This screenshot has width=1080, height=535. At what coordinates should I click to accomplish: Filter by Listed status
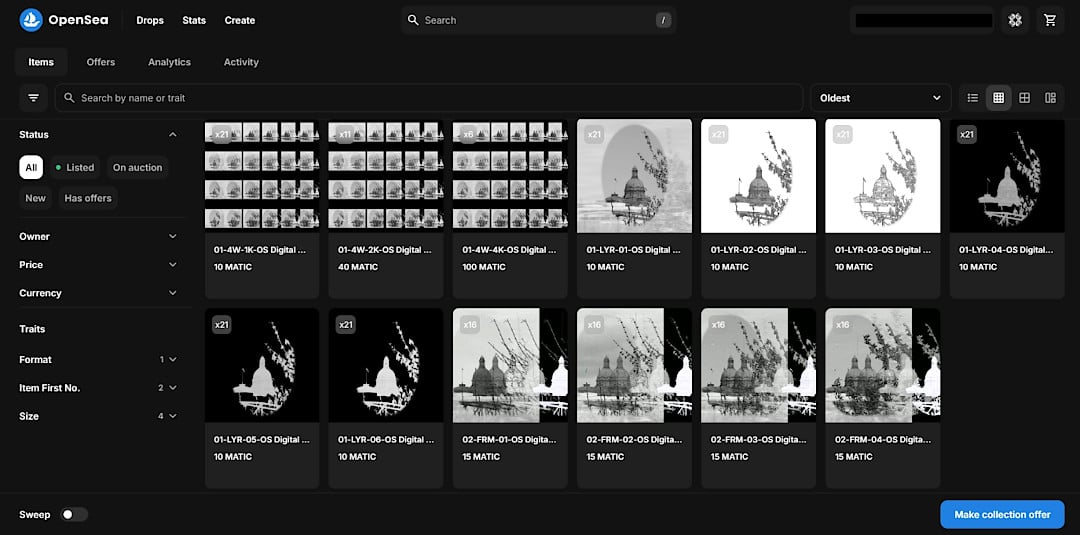click(75, 167)
